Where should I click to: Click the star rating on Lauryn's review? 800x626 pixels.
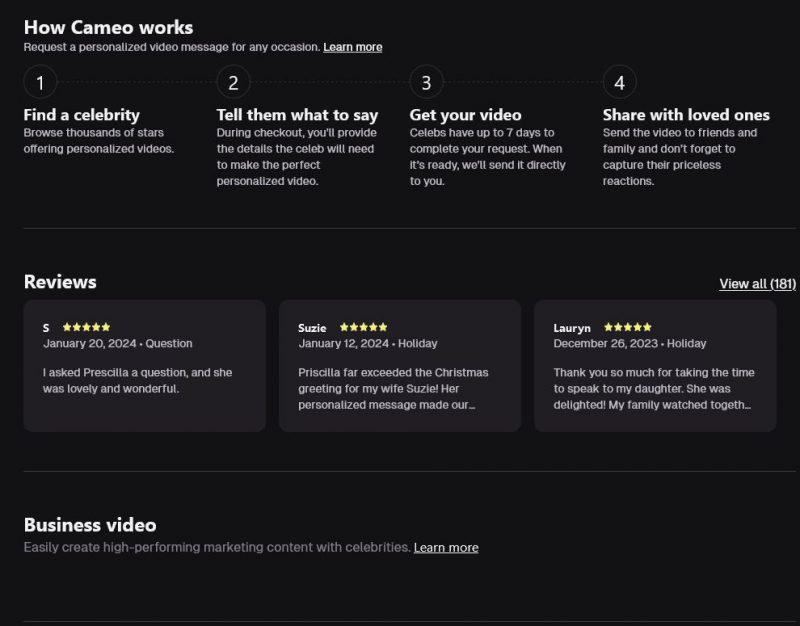628,327
